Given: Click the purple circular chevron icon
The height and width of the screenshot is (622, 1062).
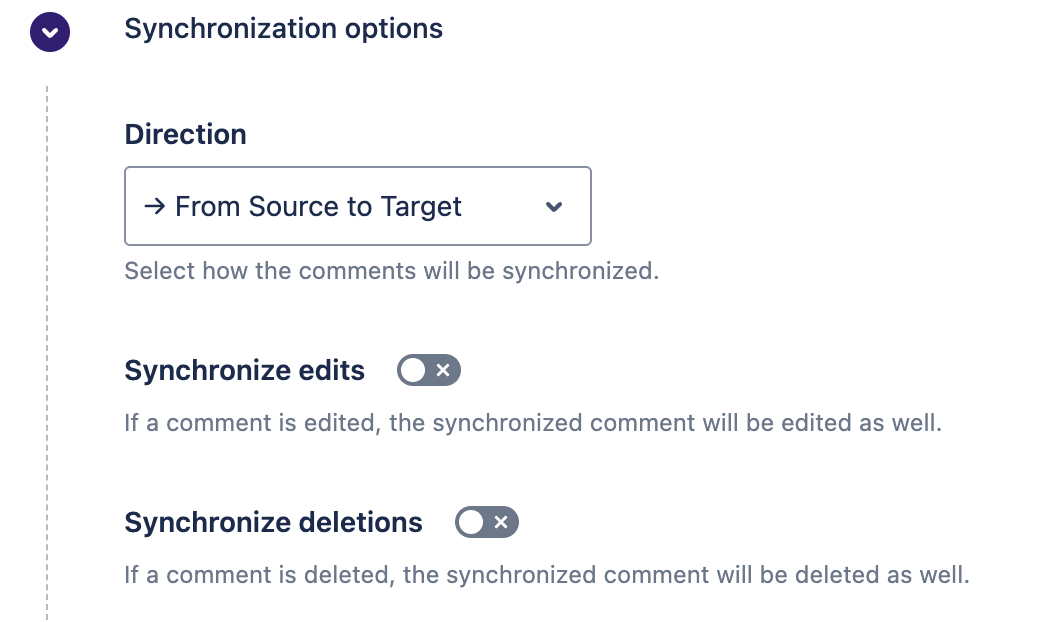Looking at the screenshot, I should click(49, 32).
